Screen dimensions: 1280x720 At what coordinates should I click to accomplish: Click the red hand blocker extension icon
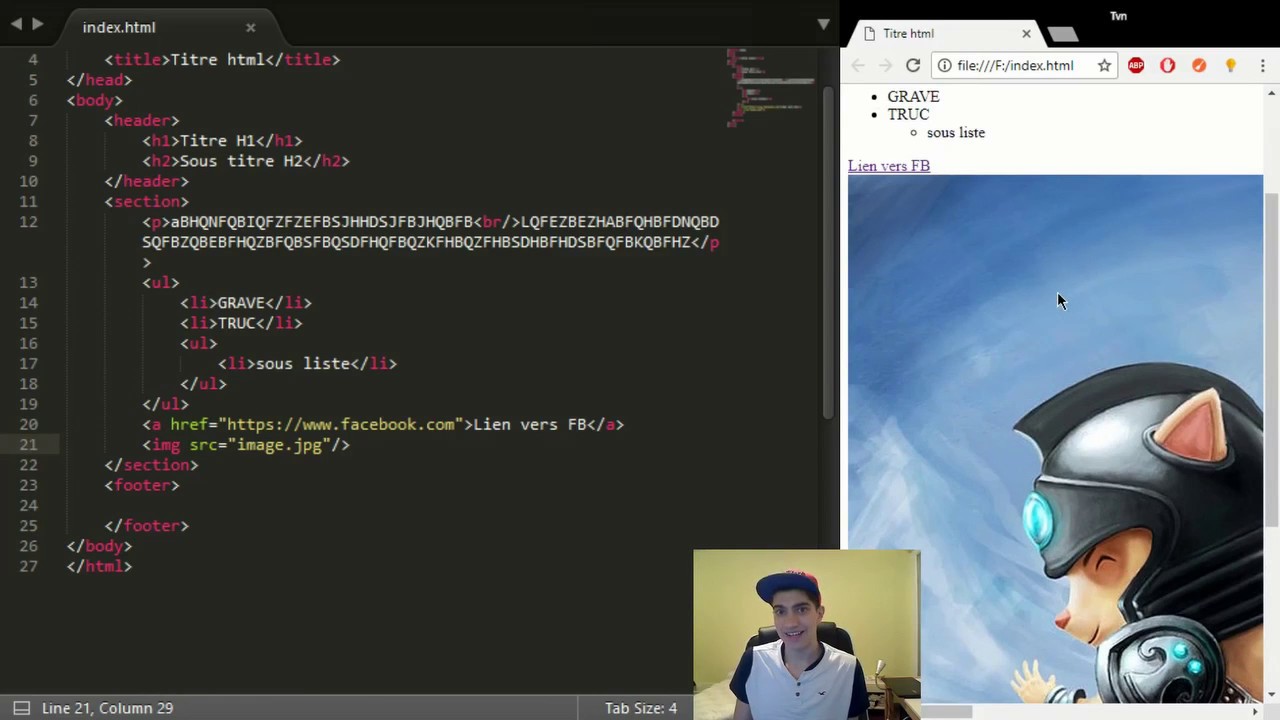coord(1167,65)
